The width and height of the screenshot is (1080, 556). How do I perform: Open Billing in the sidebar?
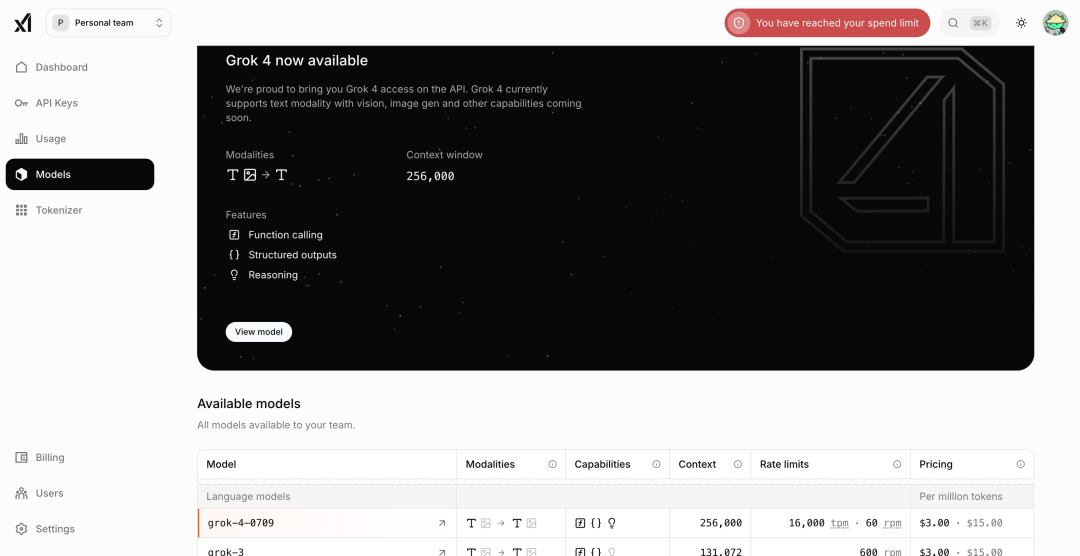point(80,457)
